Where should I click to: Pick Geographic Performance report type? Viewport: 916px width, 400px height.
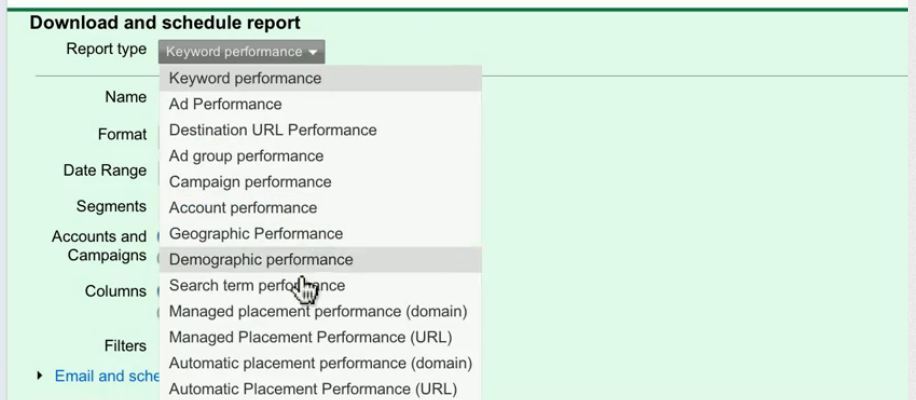320,234
